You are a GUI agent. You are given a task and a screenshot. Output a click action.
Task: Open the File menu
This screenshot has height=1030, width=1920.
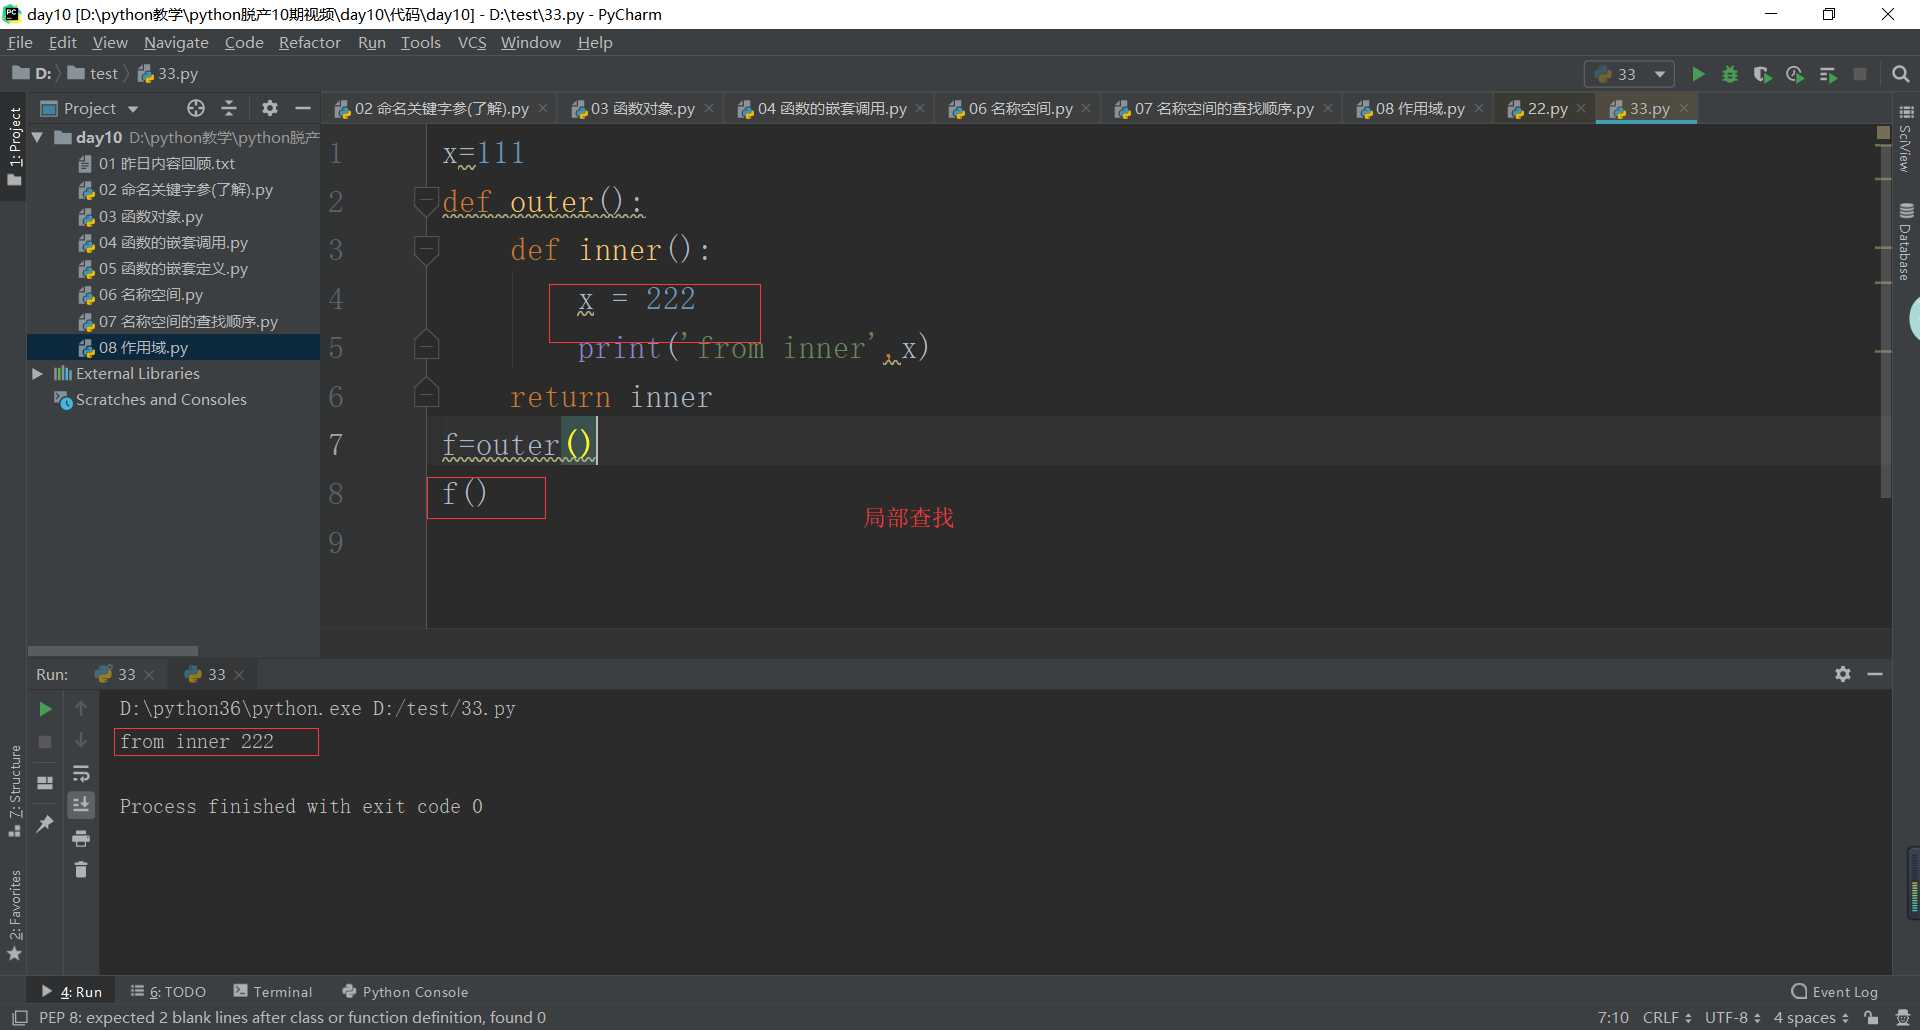[x=20, y=42]
